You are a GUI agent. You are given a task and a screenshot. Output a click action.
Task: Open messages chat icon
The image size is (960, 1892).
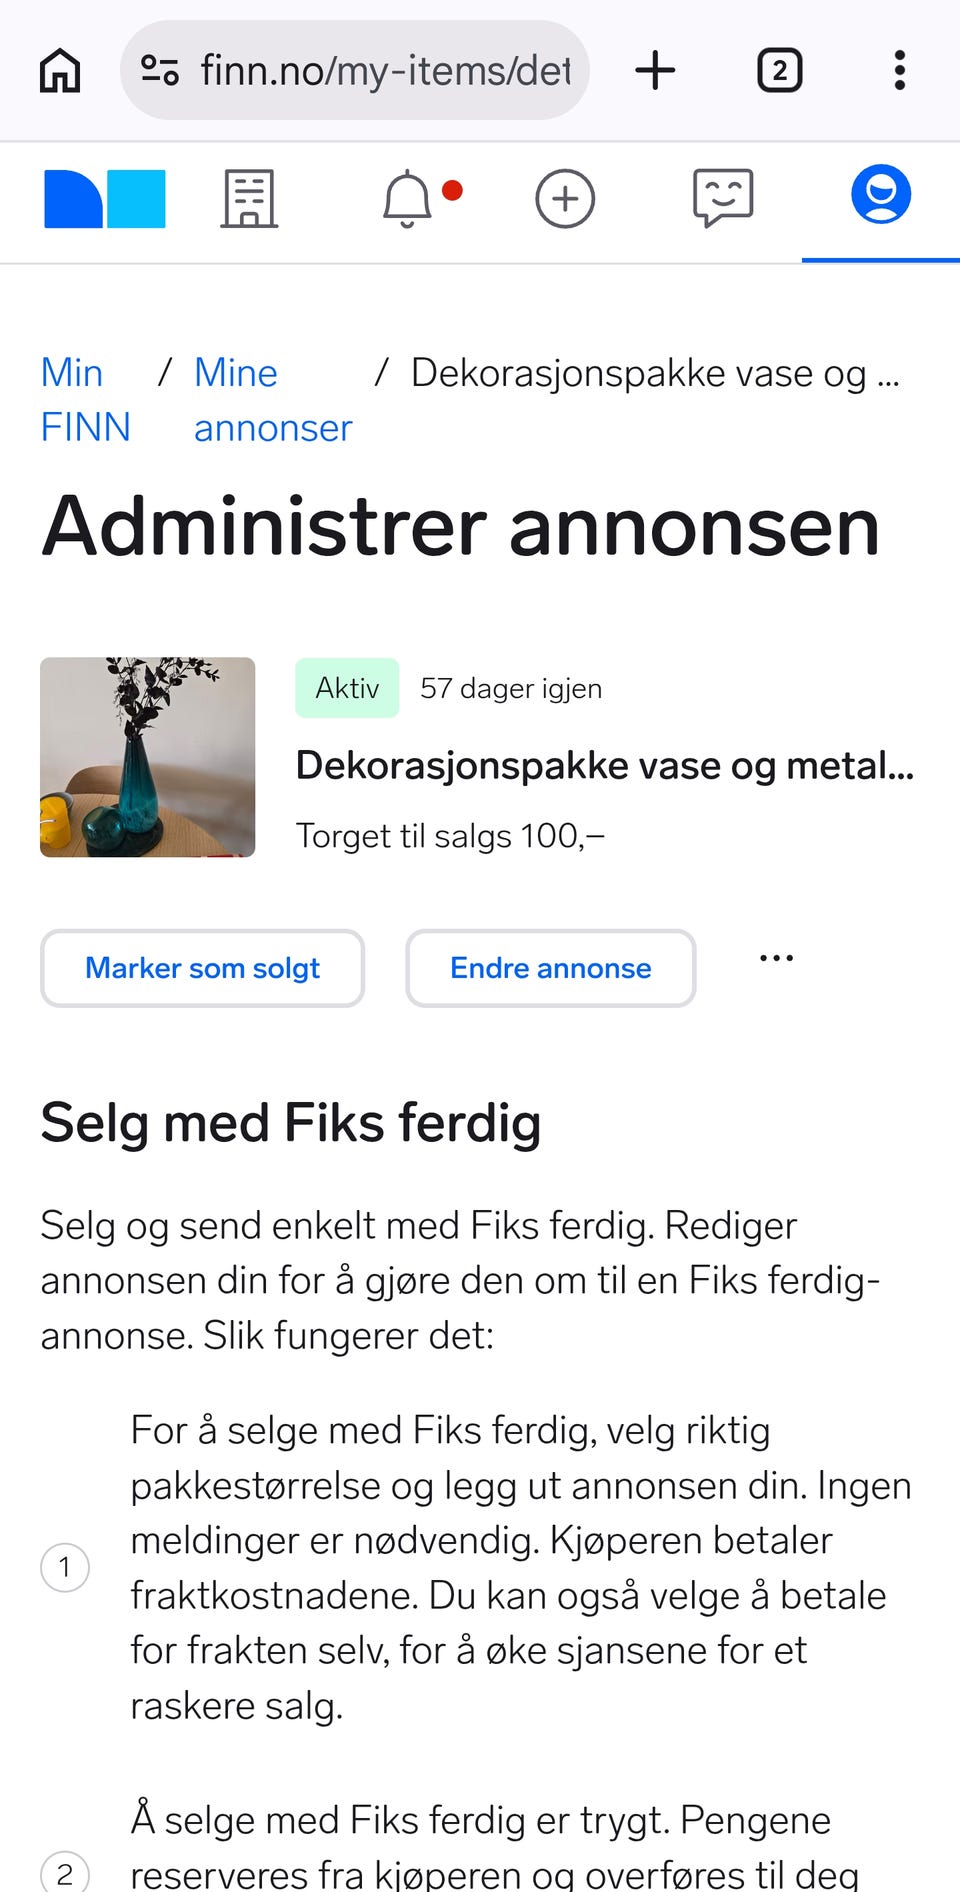(723, 197)
